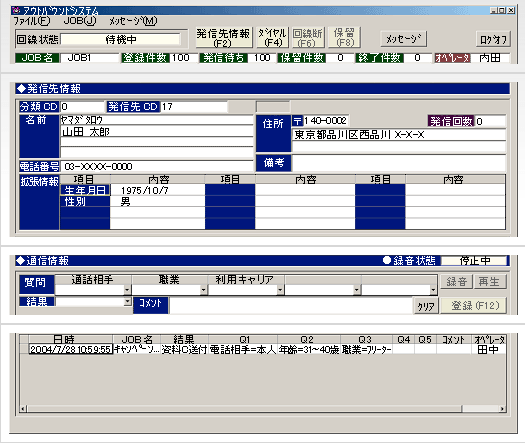Open the メッセージ(M) menu

click(133, 21)
